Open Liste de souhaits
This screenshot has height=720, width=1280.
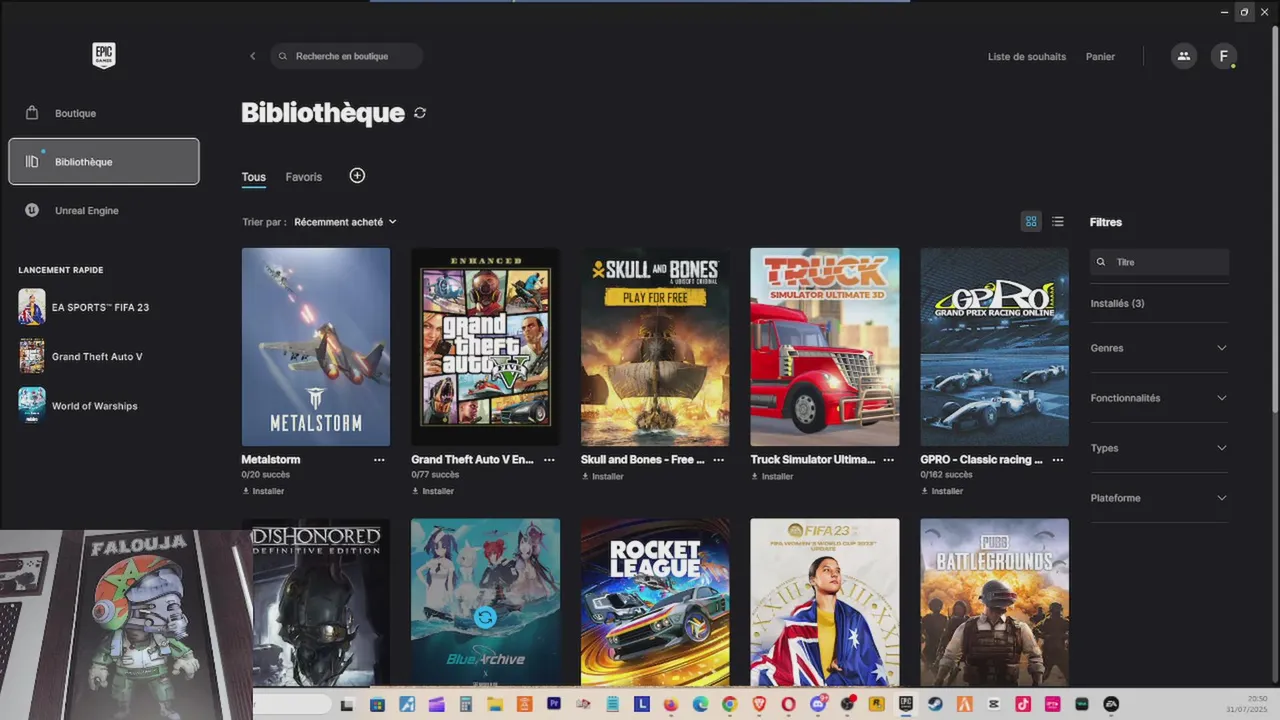[1027, 57]
